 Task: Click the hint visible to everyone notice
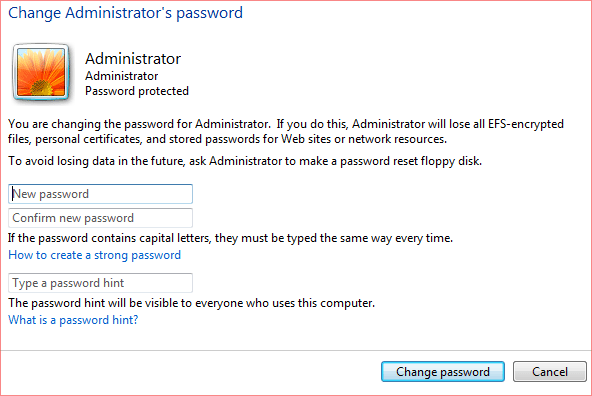click(x=191, y=303)
